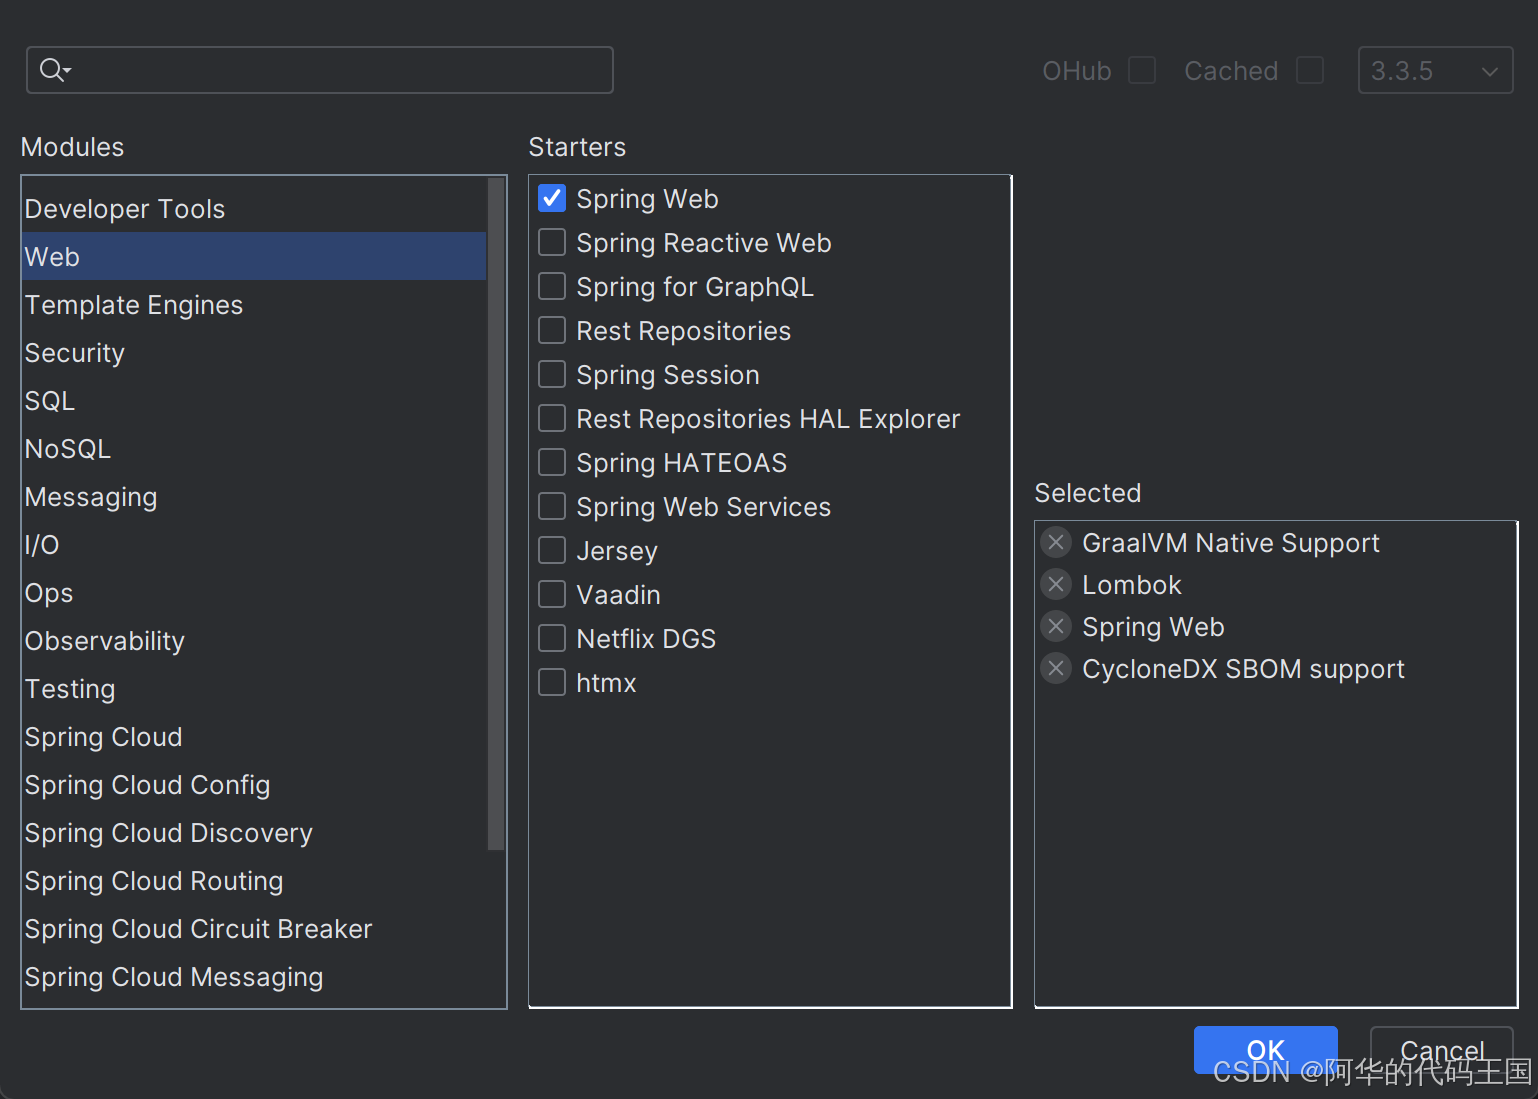
Task: Toggle the OHub checkbox
Action: click(1142, 70)
